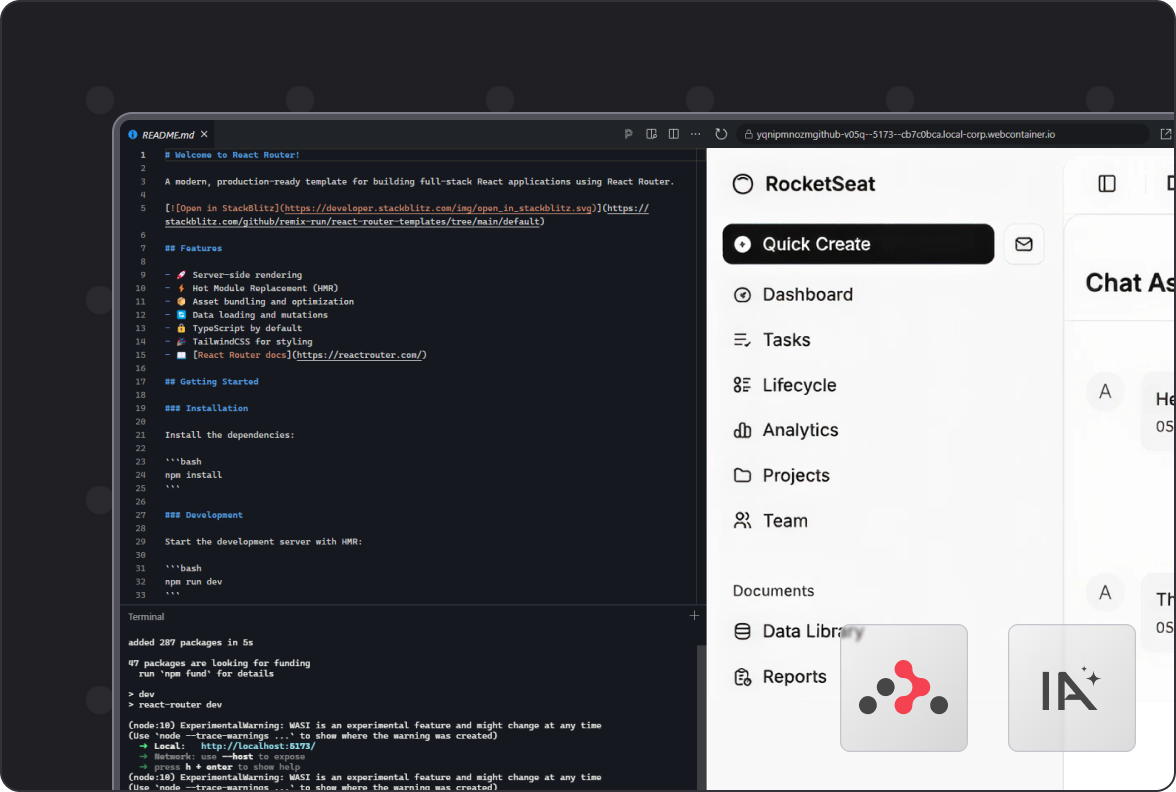Click the Documents section heading
The image size is (1176, 792).
point(773,591)
